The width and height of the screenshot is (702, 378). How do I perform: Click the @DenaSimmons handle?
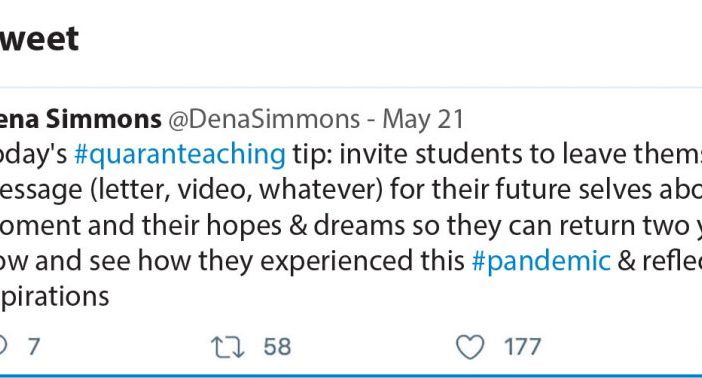264,119
